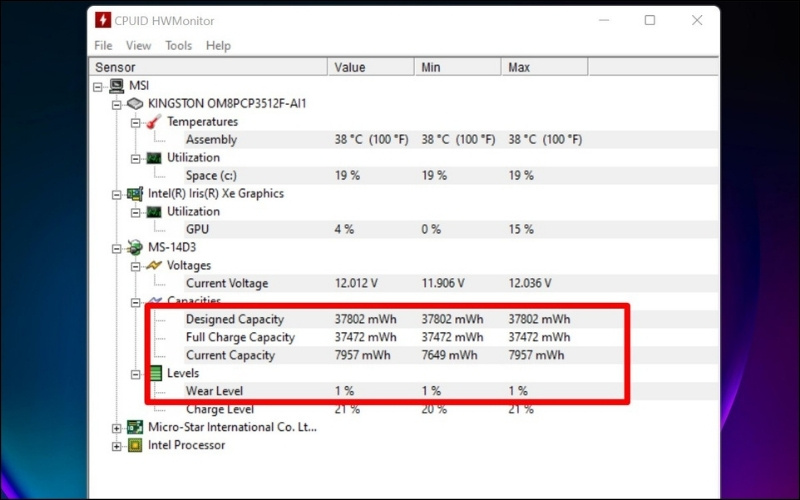Collapse the KINGSTON Temperatures group
This screenshot has height=500, width=800.
pos(135,123)
